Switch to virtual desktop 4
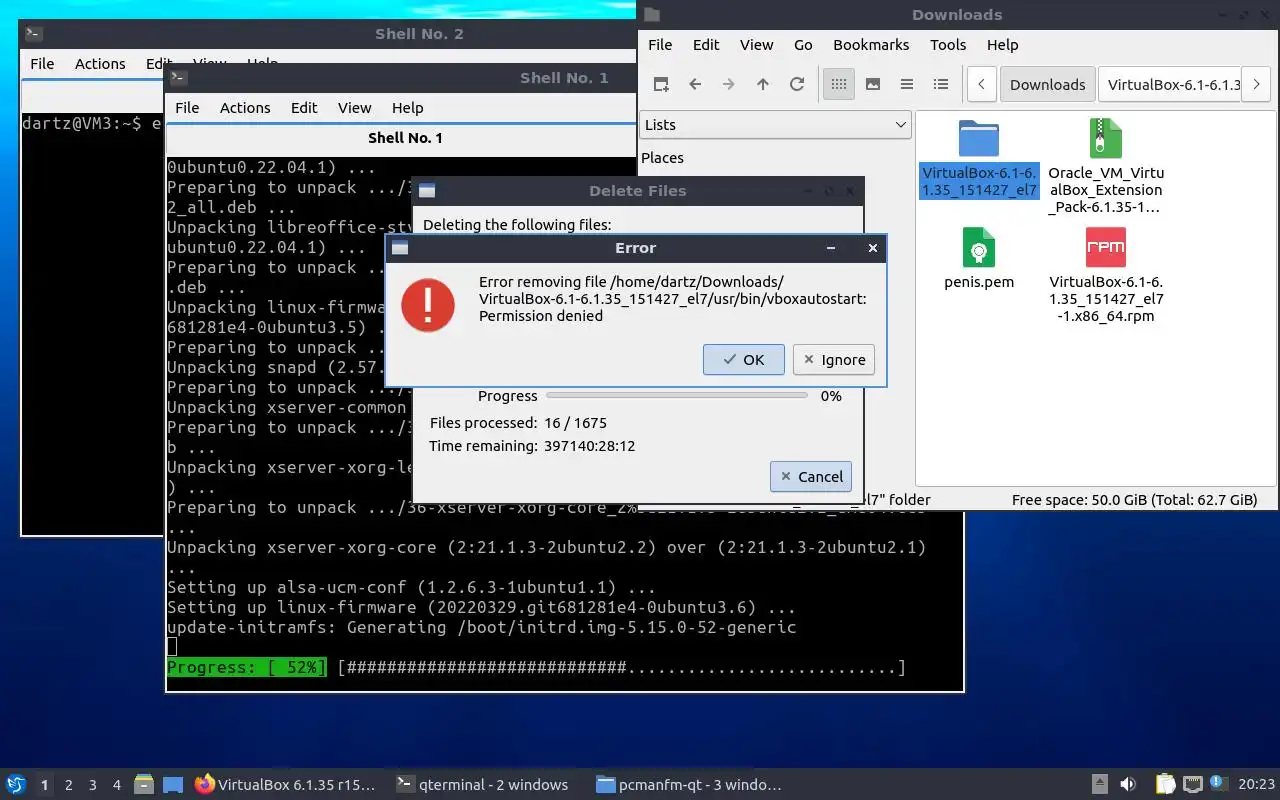This screenshot has height=800, width=1280. 116,785
